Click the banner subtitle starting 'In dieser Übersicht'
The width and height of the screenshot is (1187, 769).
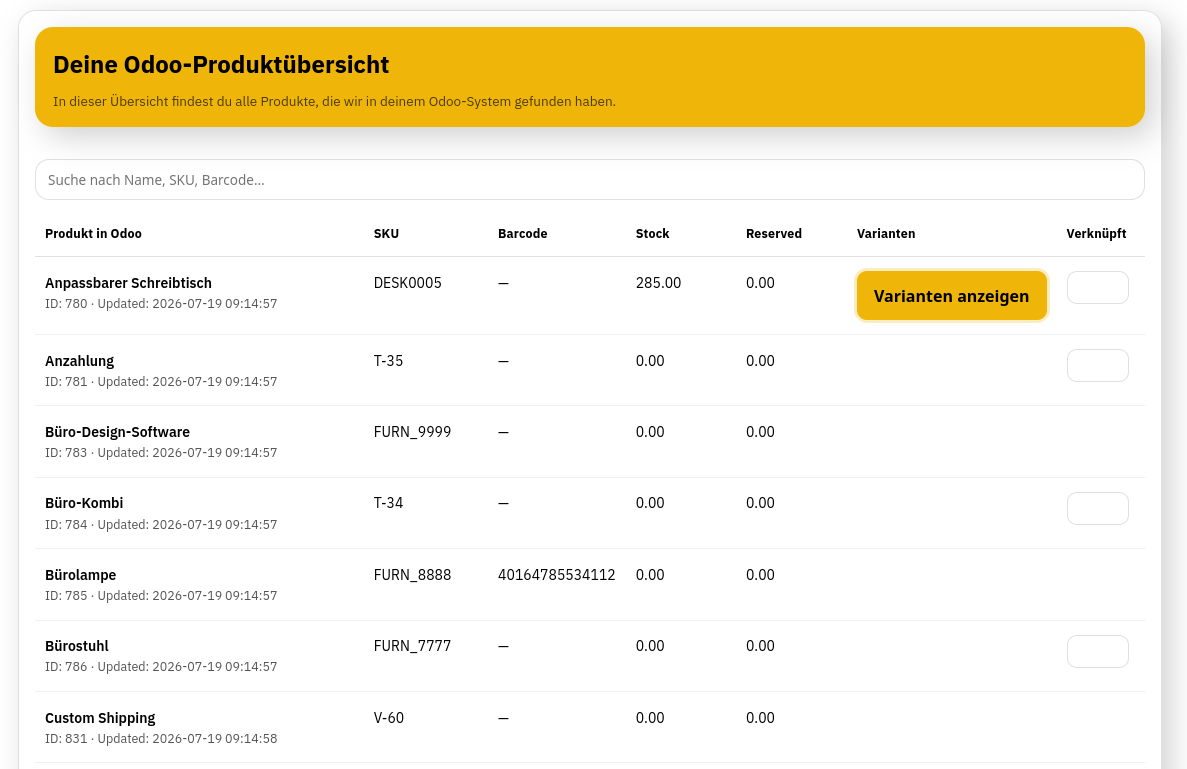click(x=335, y=101)
